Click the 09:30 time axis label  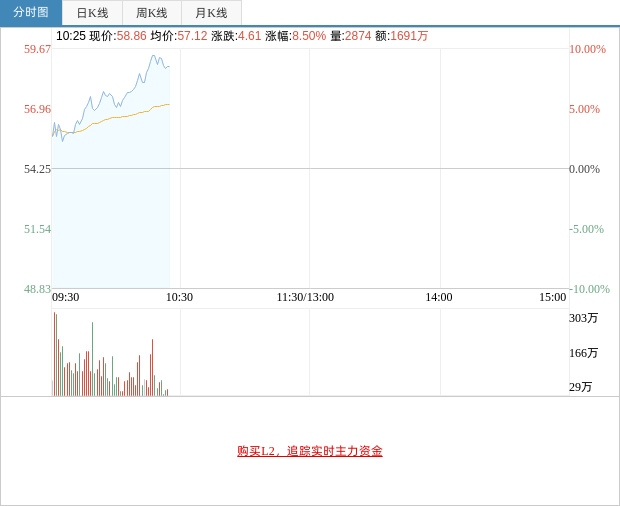(x=66, y=297)
